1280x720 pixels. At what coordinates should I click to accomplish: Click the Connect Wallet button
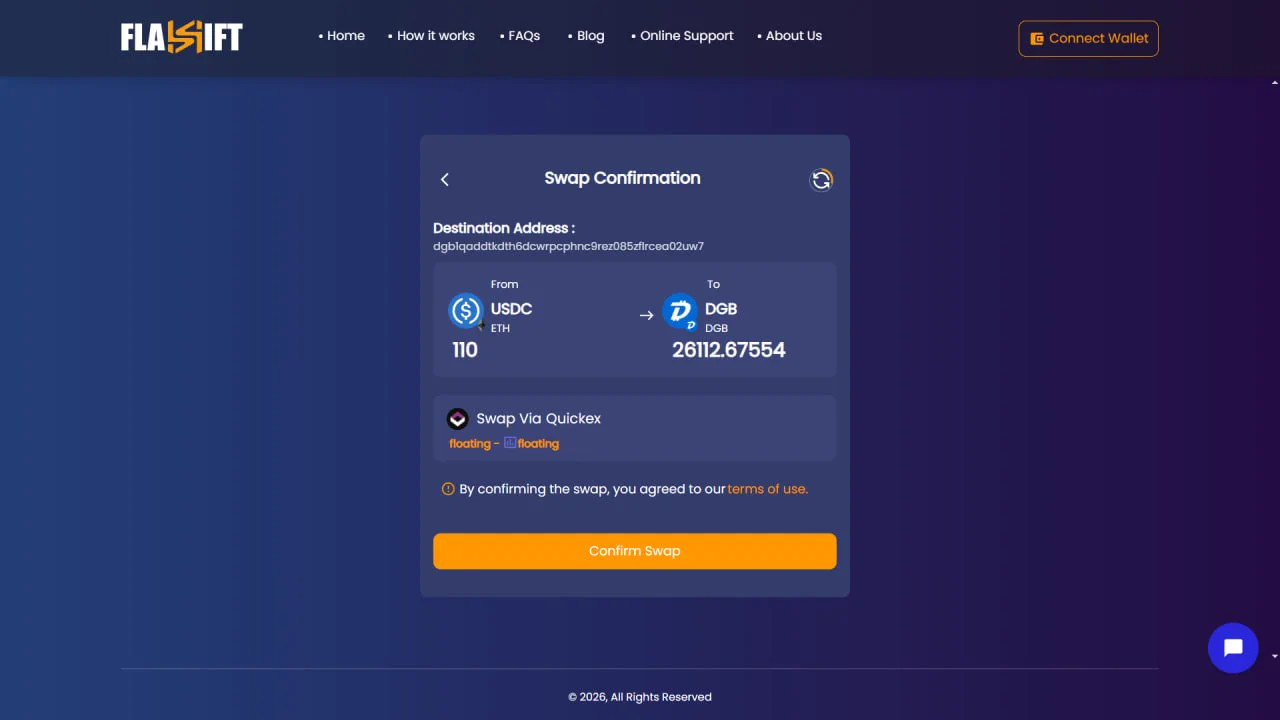1088,38
